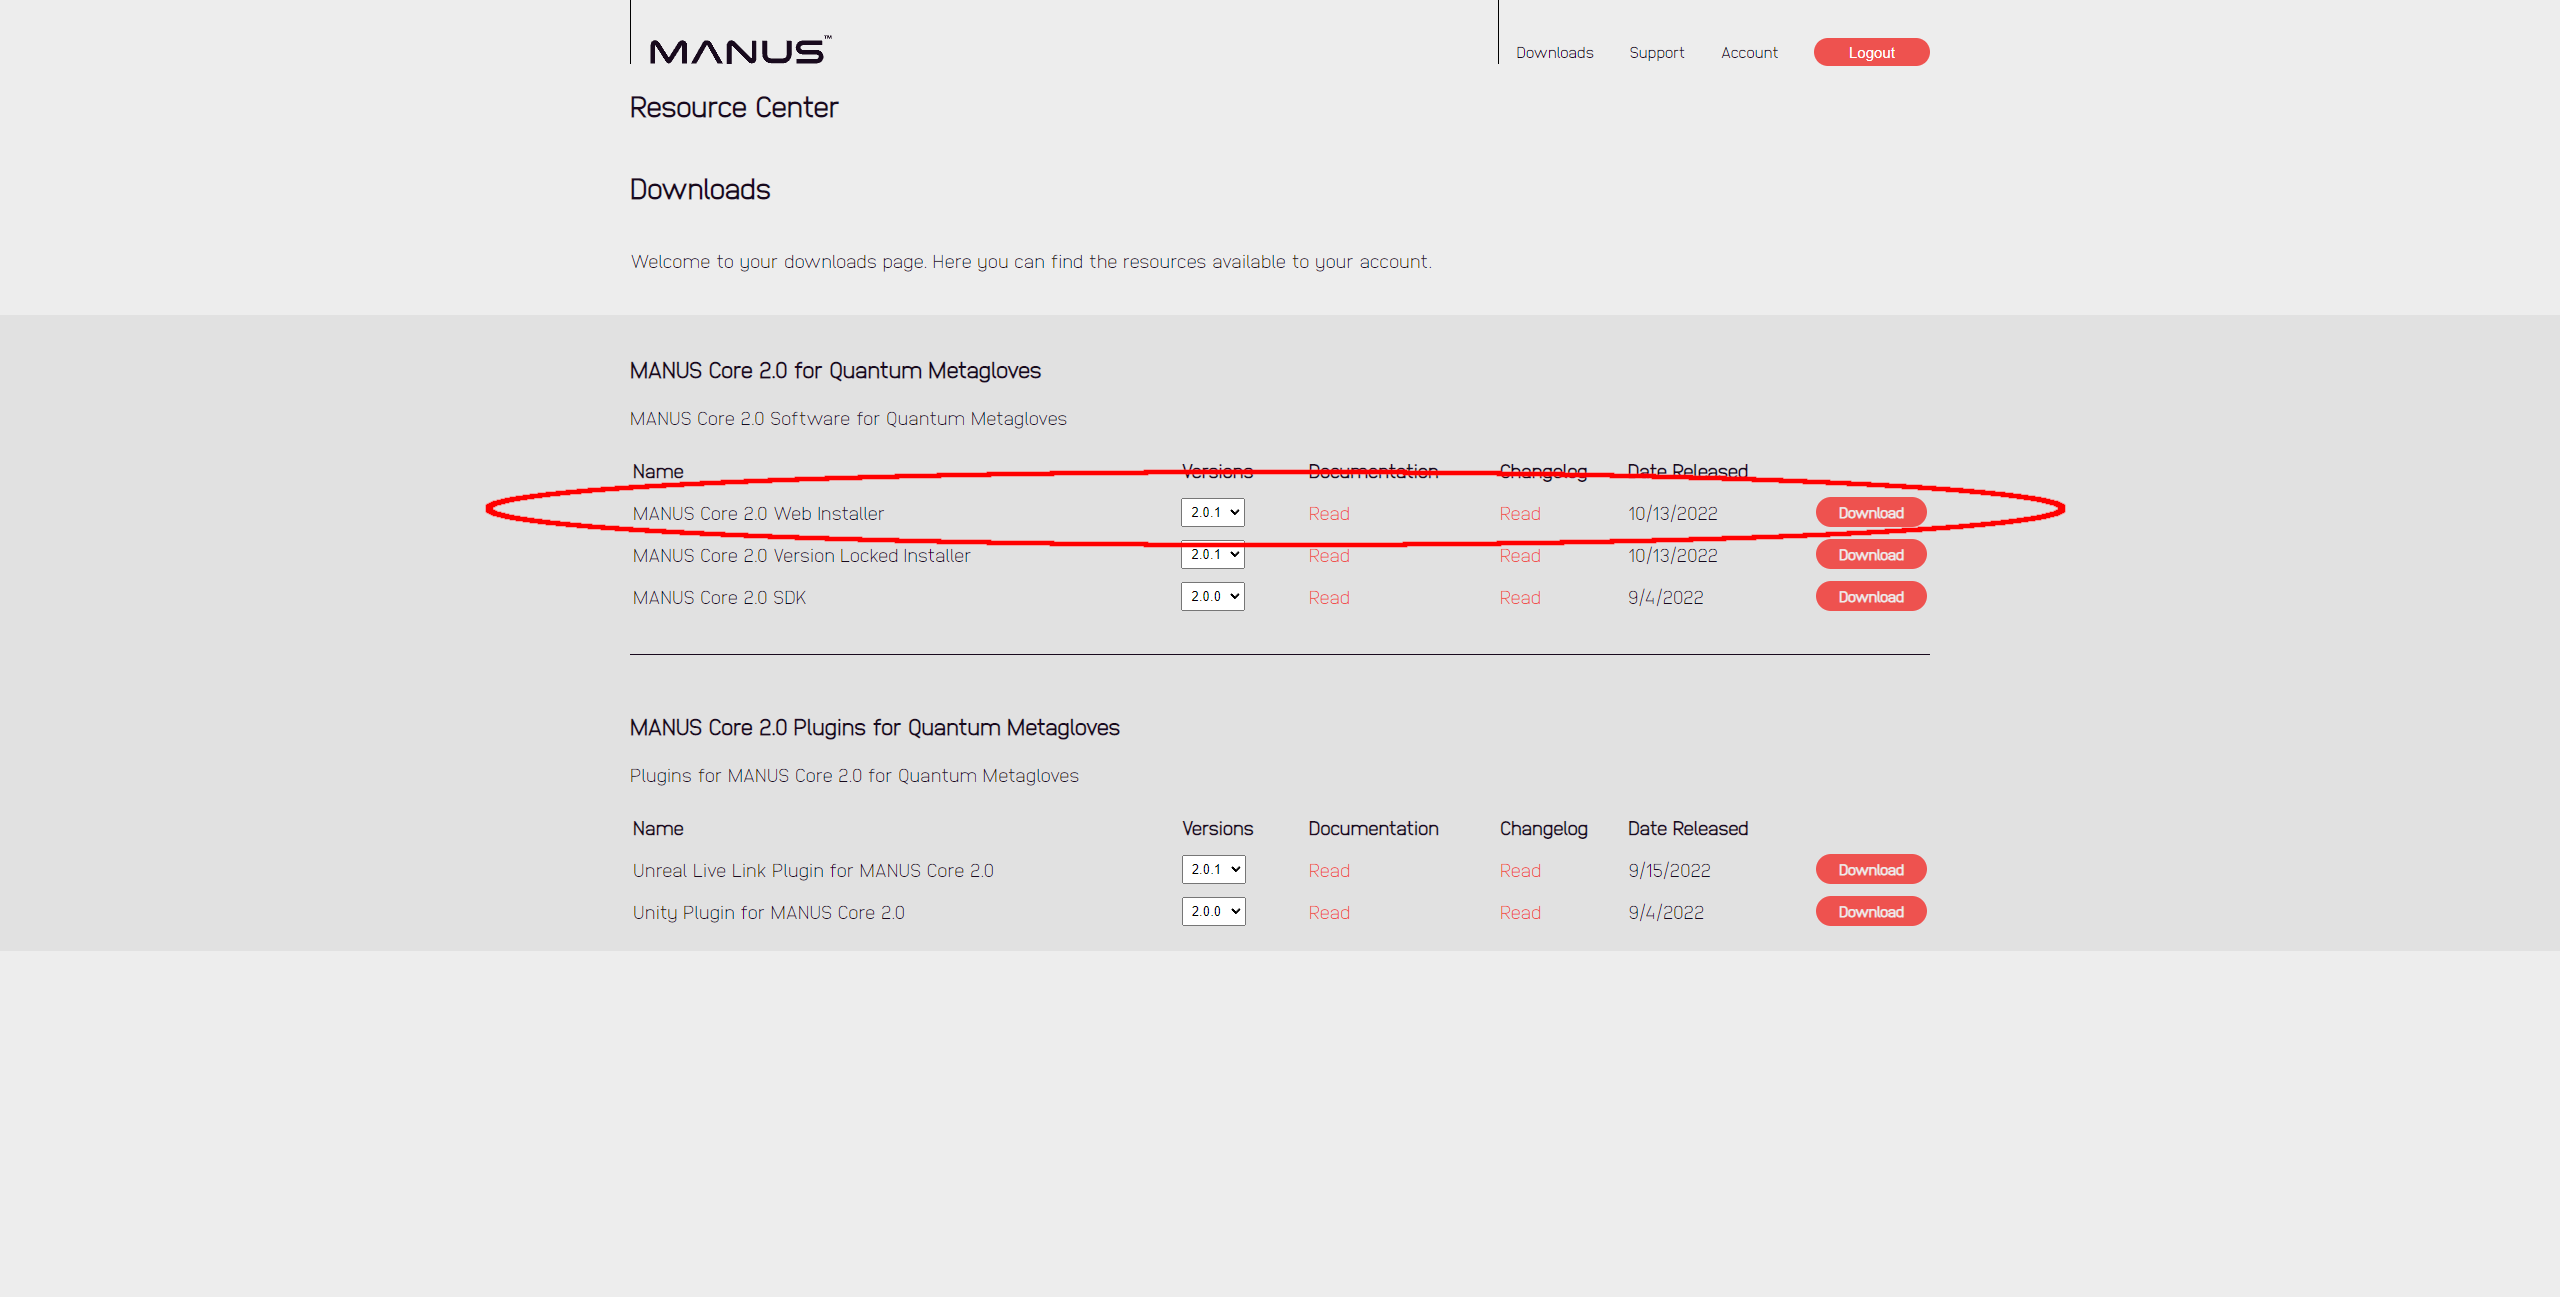Open version dropdown for Web Installer
The width and height of the screenshot is (2560, 1297).
click(1213, 512)
